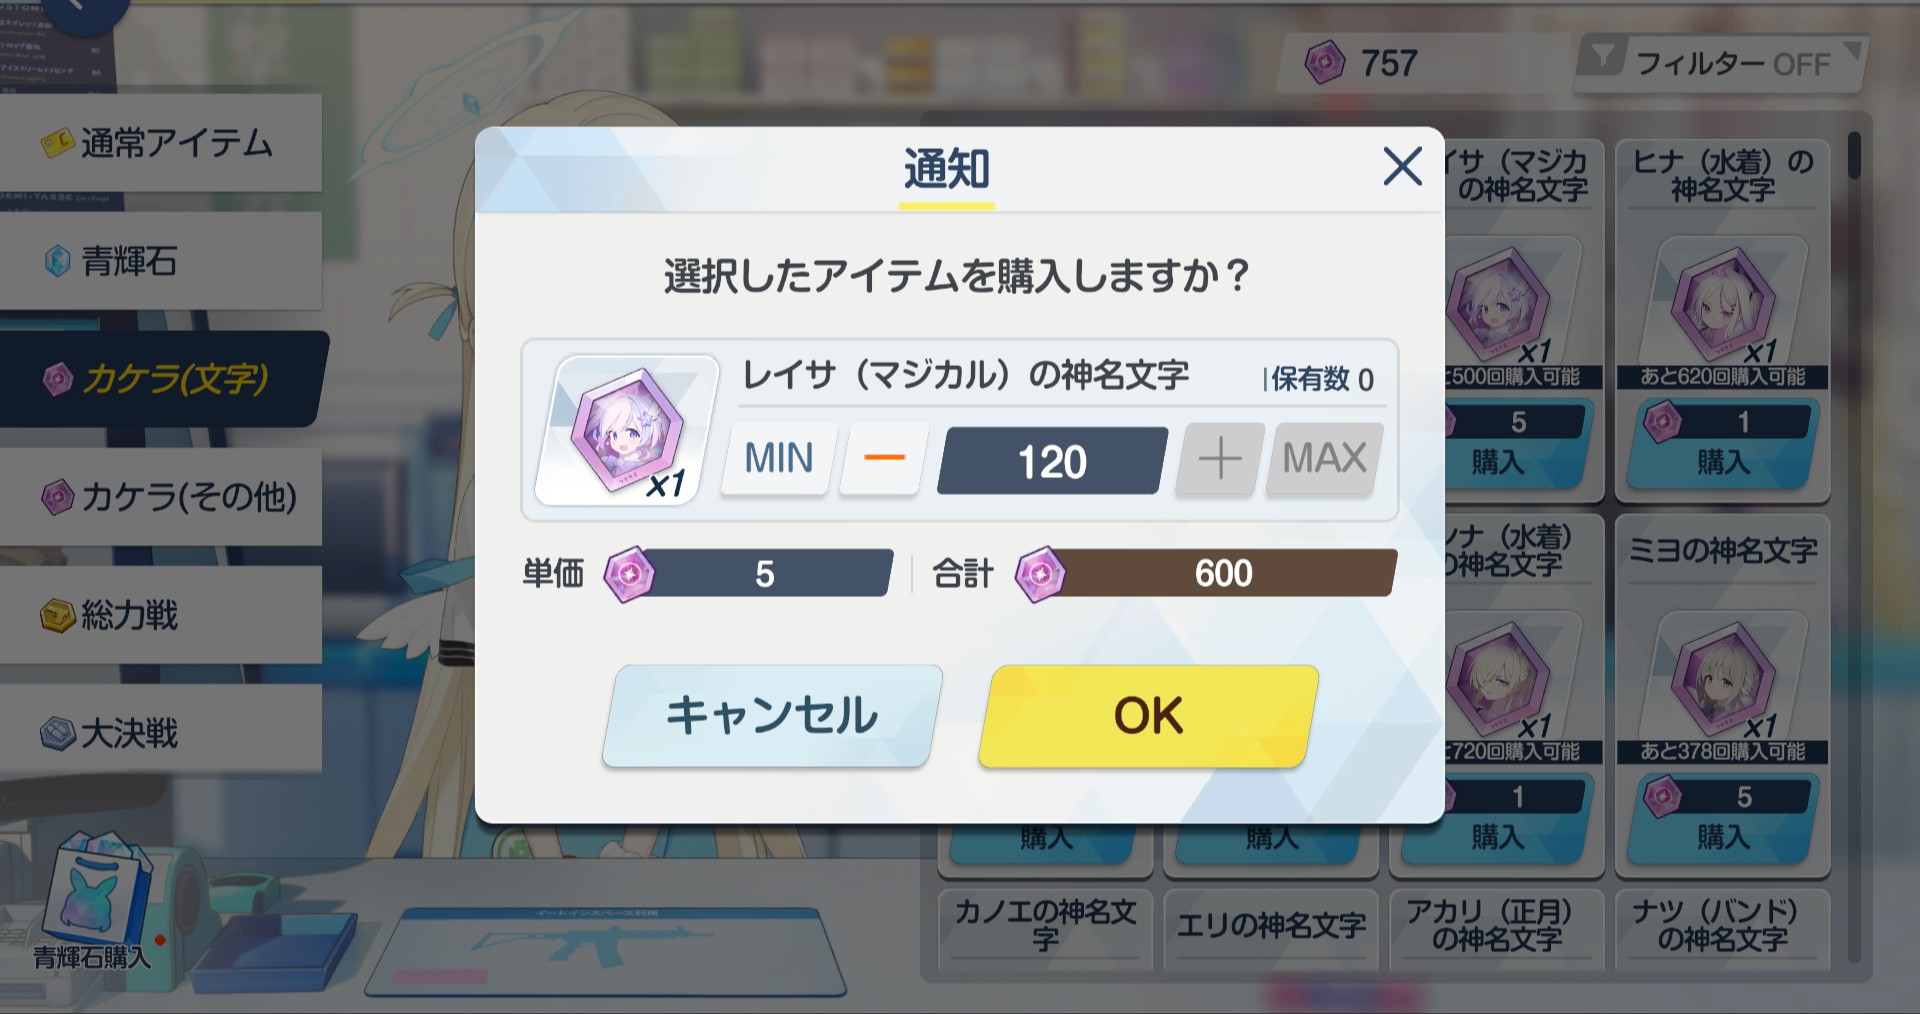Screen dimensions: 1920x1014
Task: Close the 通知 dialog with X
Action: (1402, 166)
